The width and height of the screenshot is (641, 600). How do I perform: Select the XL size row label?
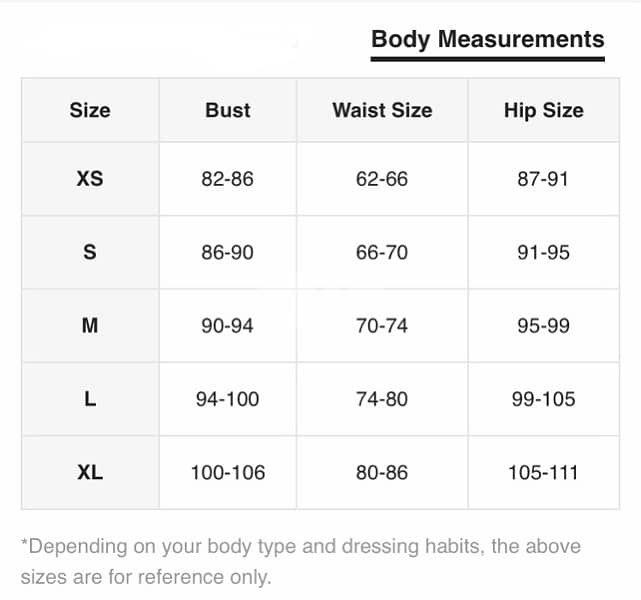click(x=90, y=472)
